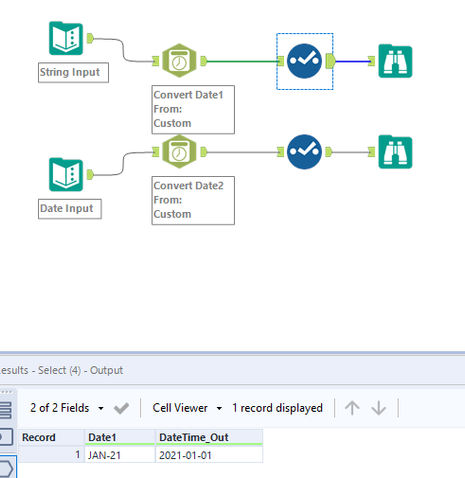Select the String Input text input tool
465x478 pixels.
(66, 38)
